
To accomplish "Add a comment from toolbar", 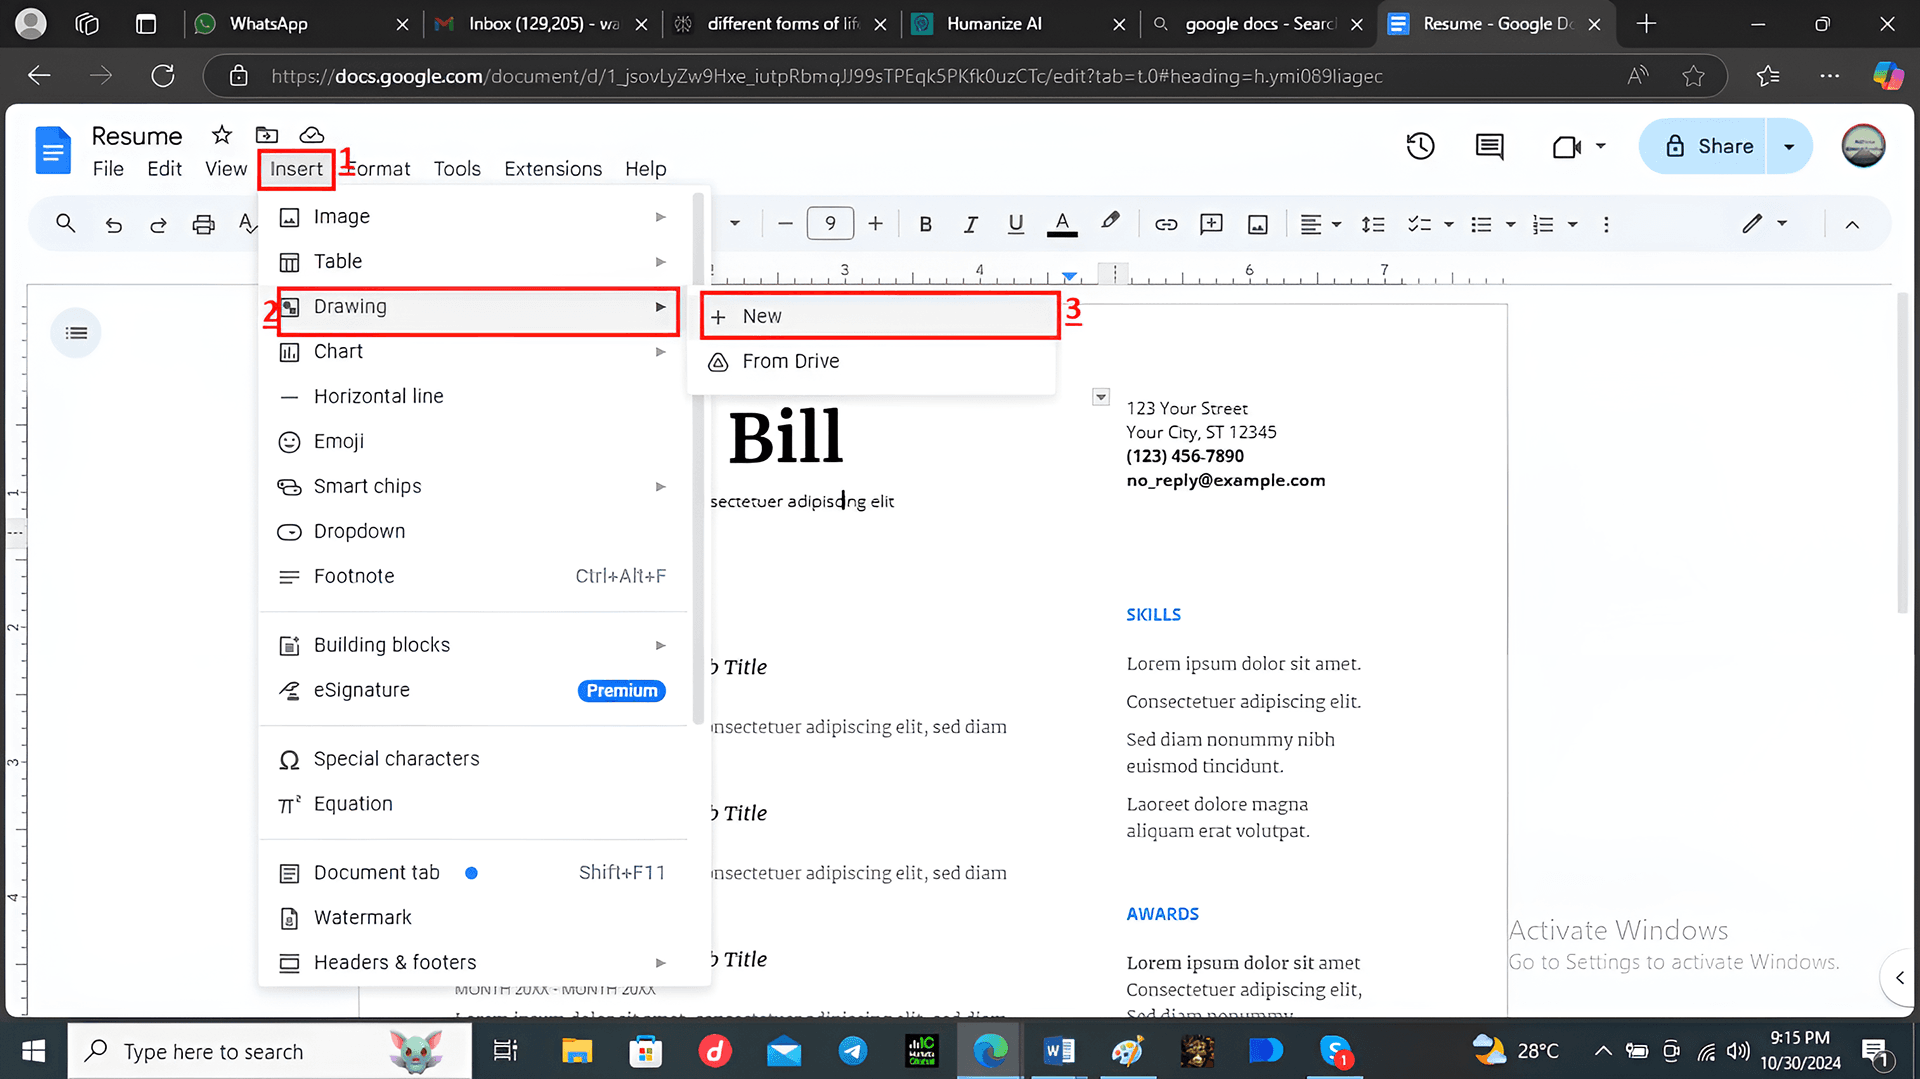I will [x=1211, y=224].
